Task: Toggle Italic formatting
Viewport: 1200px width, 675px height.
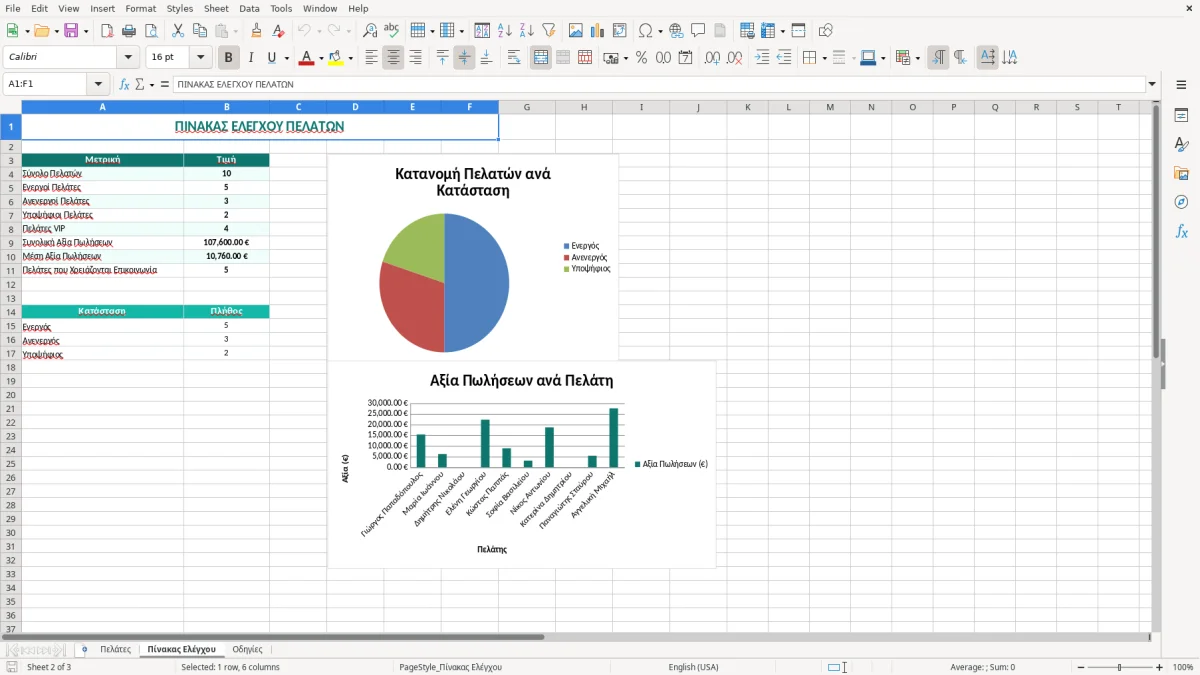Action: point(251,58)
